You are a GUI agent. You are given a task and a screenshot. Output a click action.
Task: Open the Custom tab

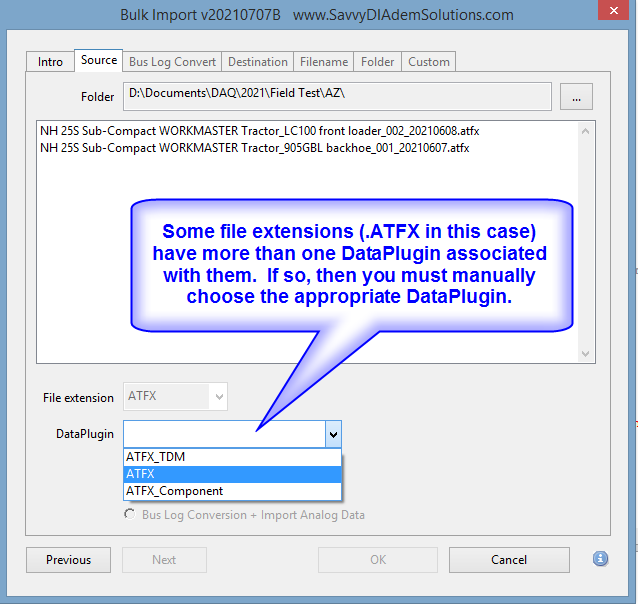428,62
